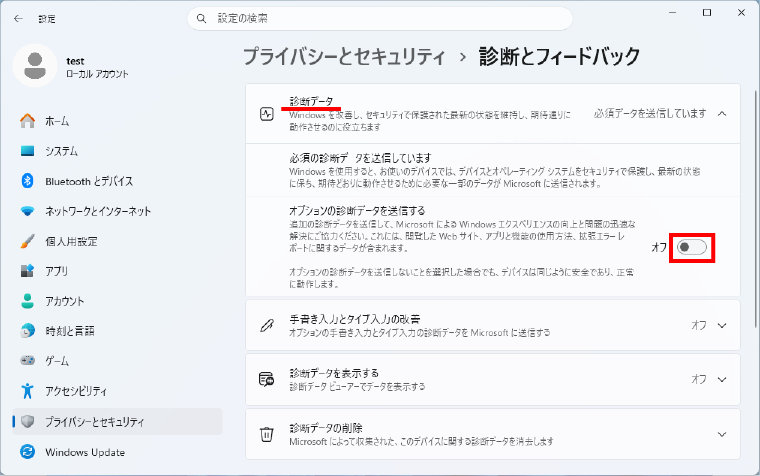
Task: Click the 診断データを表示する viewer icon
Action: 267,379
